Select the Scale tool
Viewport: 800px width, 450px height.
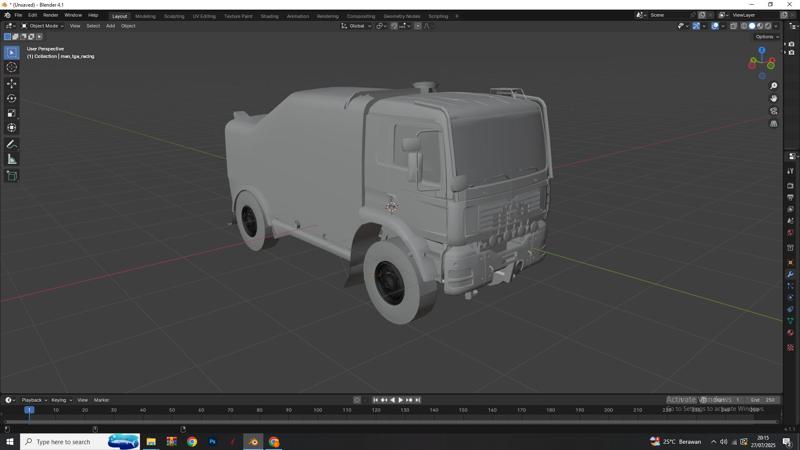[x=11, y=113]
